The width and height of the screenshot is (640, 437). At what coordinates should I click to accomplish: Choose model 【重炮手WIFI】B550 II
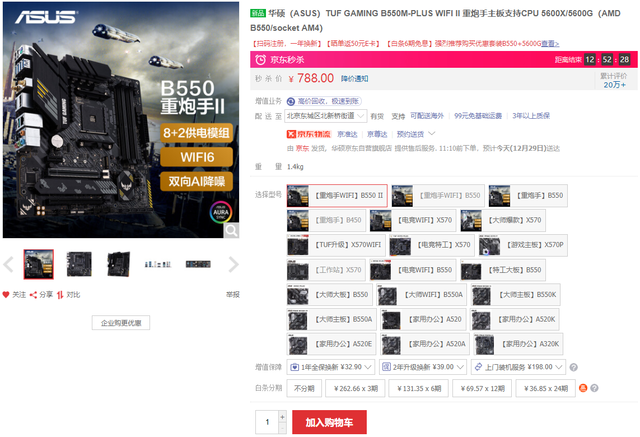click(337, 196)
